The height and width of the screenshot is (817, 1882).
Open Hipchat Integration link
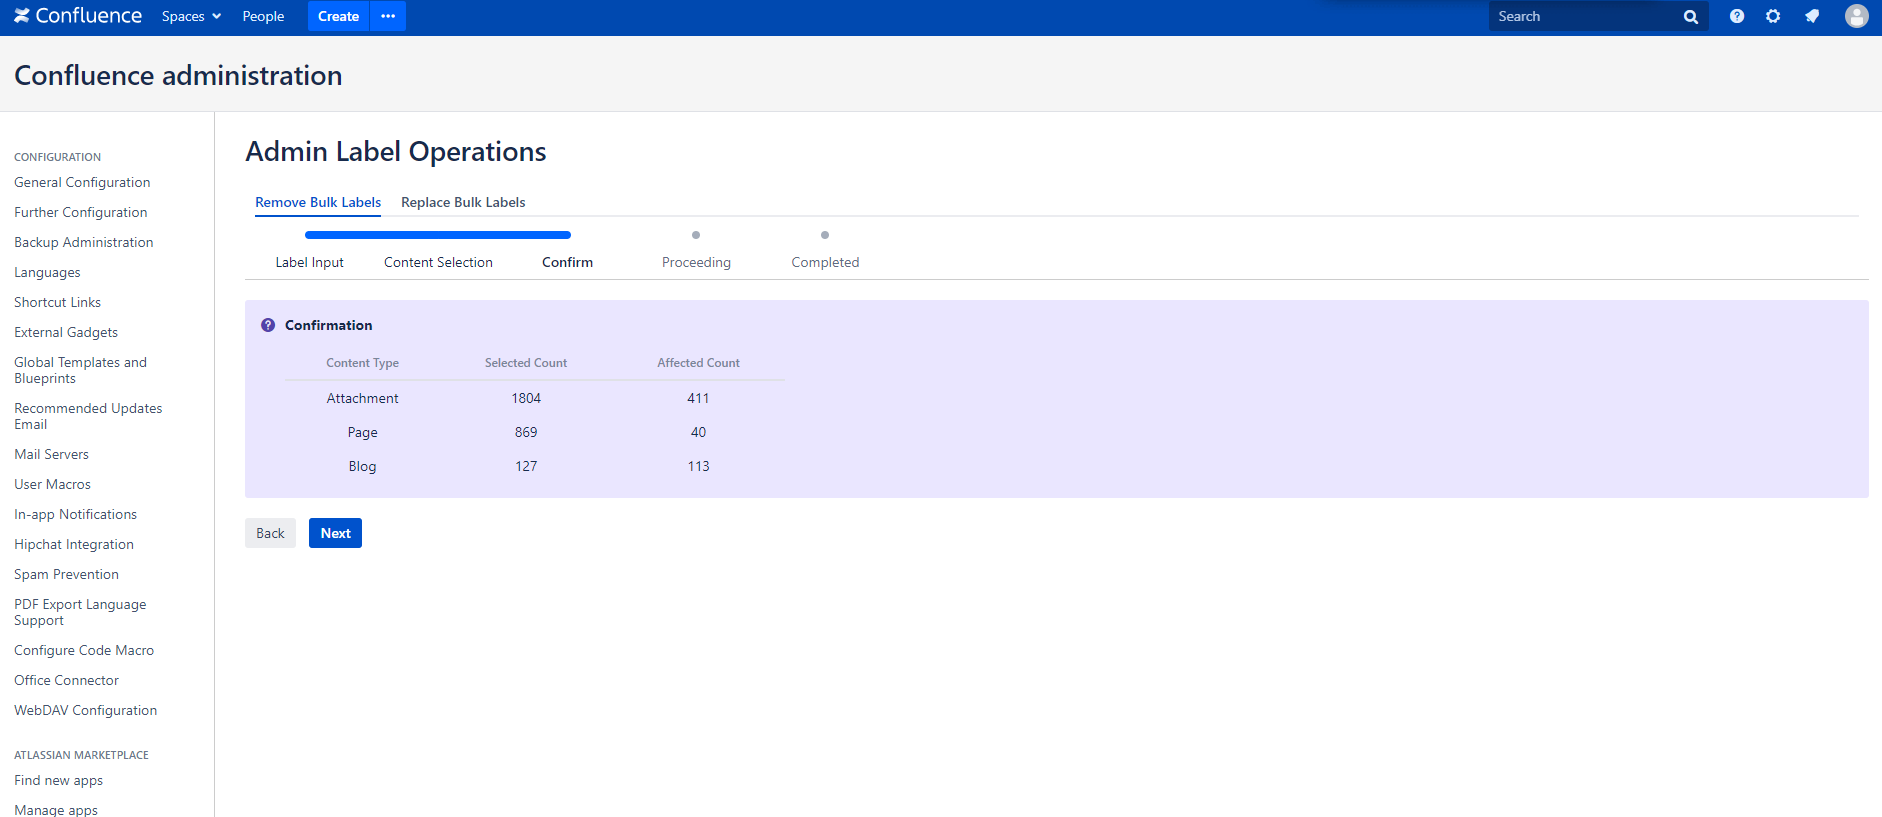(x=74, y=544)
